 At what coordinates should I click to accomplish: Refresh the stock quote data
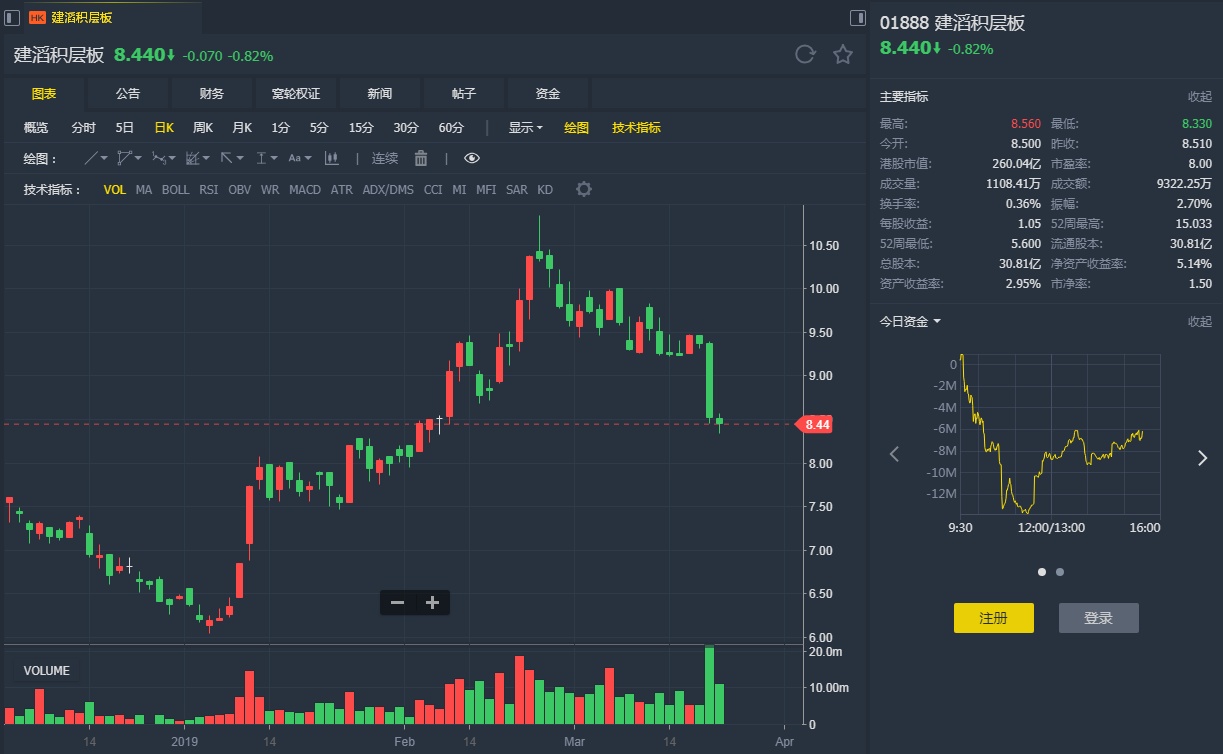[805, 54]
